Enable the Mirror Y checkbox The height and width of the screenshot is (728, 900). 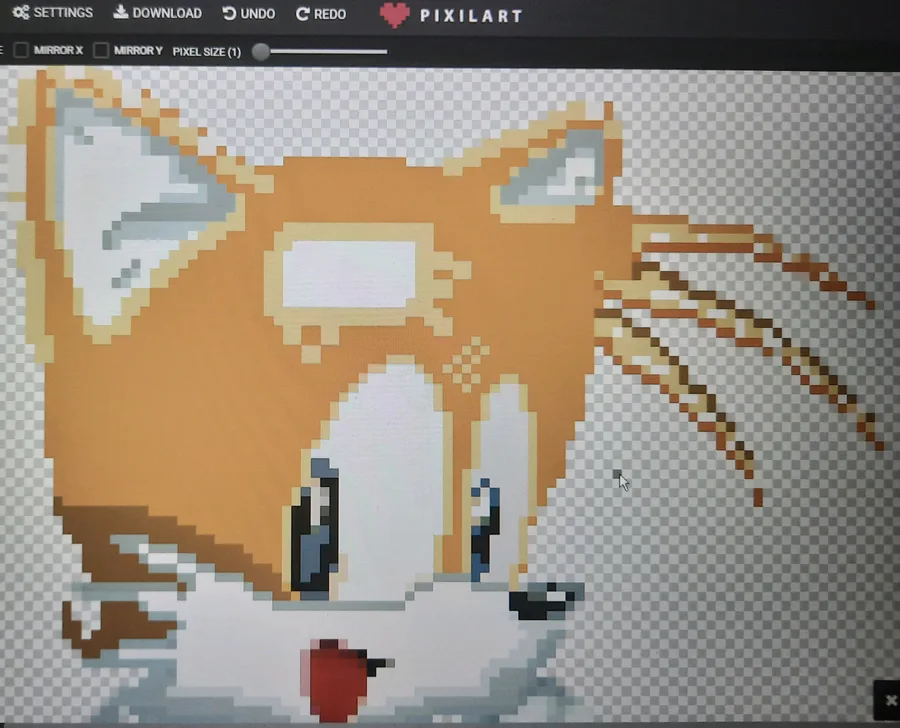(x=101, y=51)
